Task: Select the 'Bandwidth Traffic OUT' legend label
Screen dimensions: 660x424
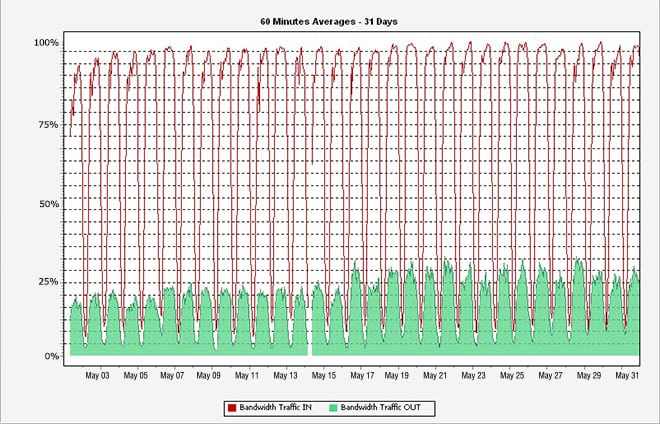Action: tap(381, 407)
